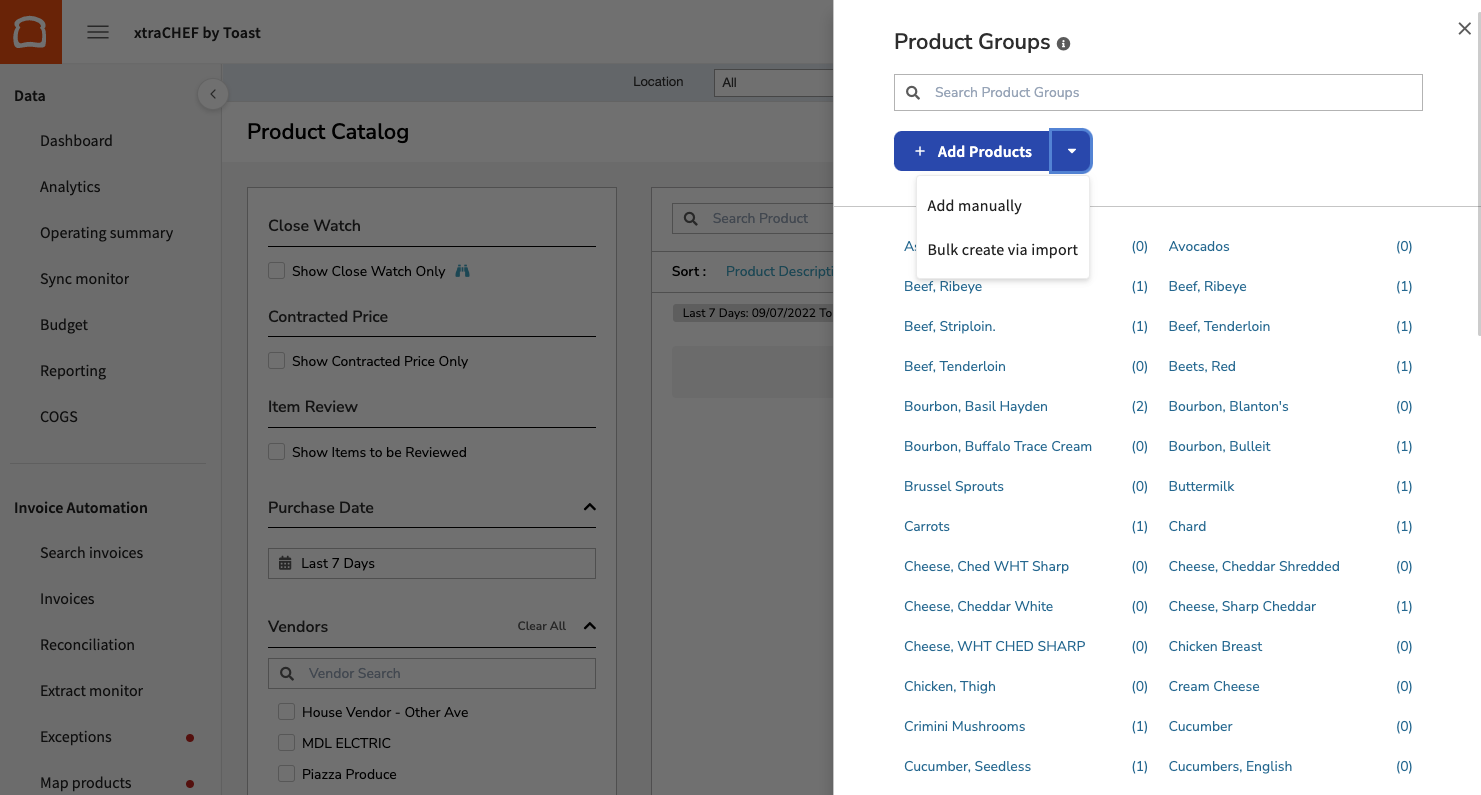Collapse the left sidebar with the chevron circle
Screen dimensions: 1481x795
click(213, 94)
